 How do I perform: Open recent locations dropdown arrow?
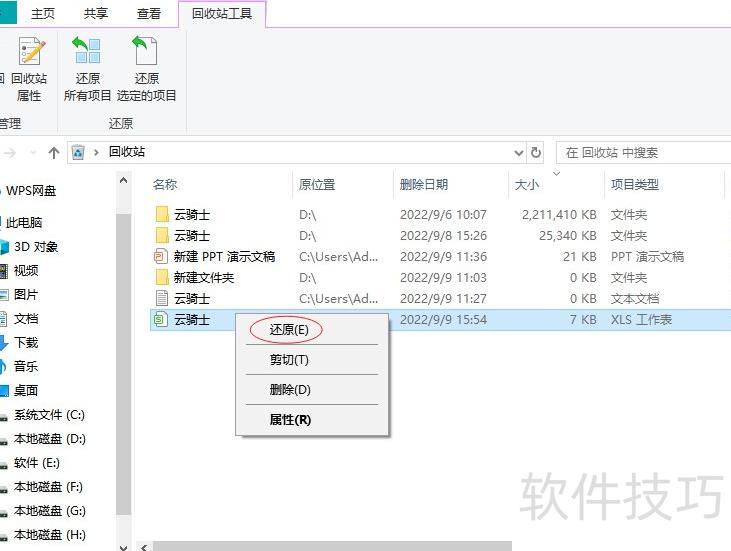tap(33, 152)
